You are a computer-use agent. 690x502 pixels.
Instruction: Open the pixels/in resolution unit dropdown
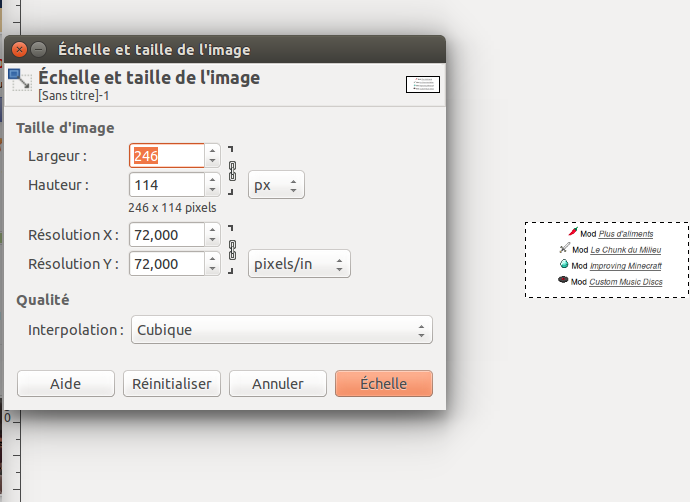click(x=298, y=264)
